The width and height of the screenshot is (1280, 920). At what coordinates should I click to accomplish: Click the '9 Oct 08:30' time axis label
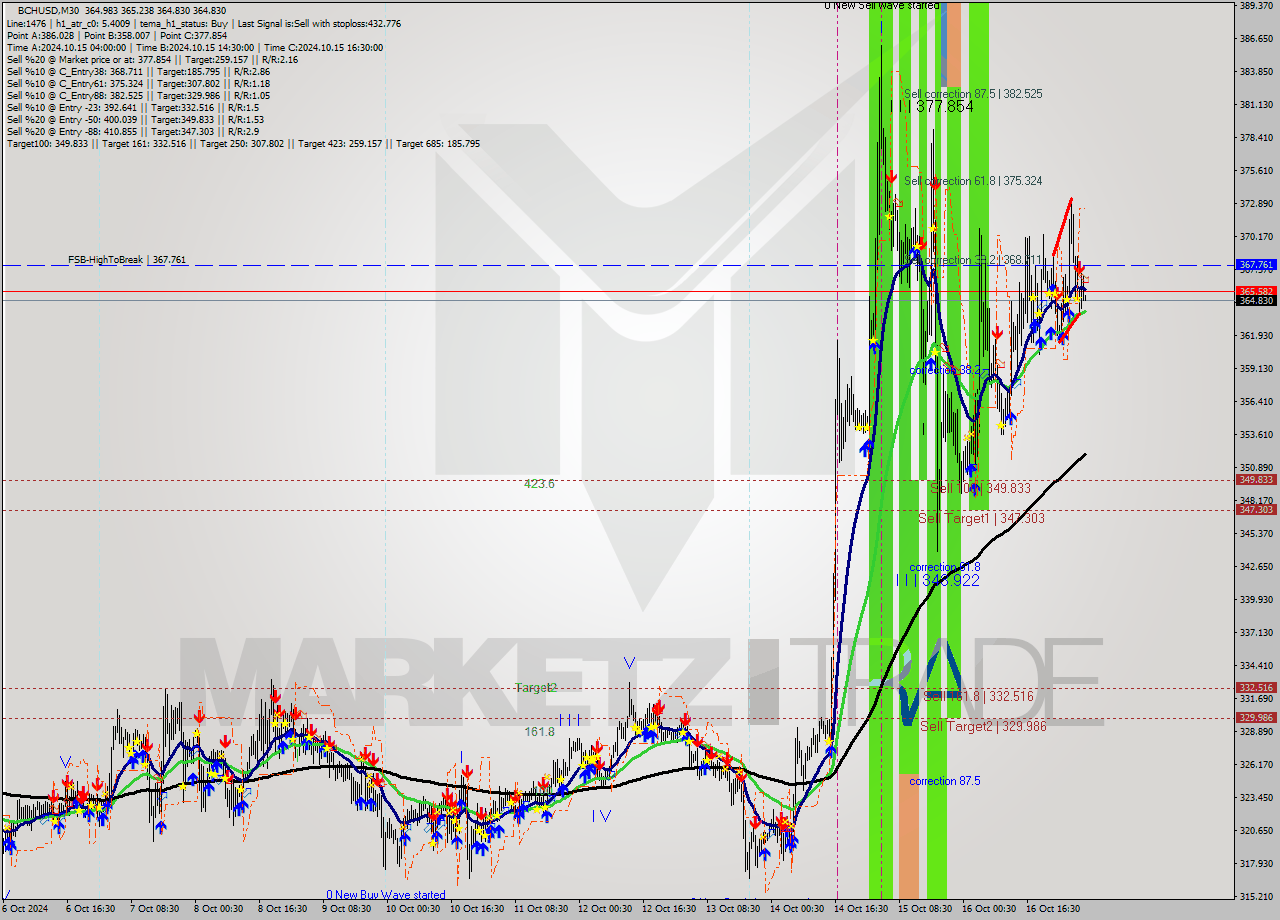tap(346, 909)
